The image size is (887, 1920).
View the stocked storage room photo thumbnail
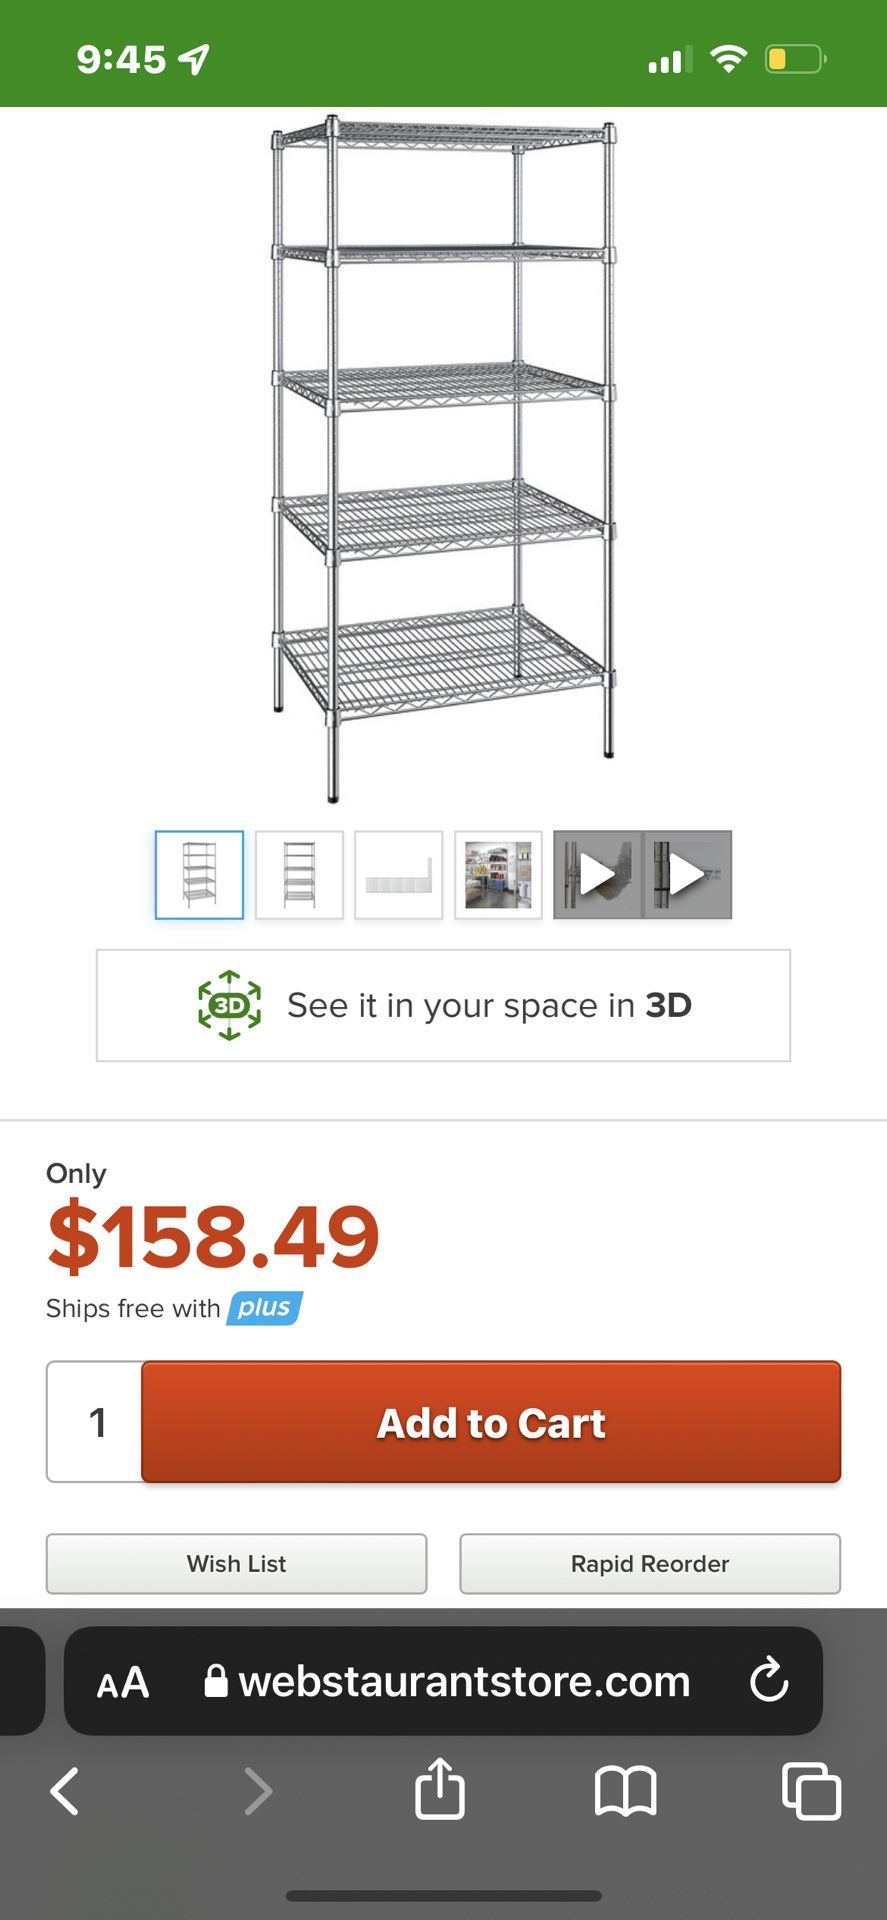coord(498,875)
